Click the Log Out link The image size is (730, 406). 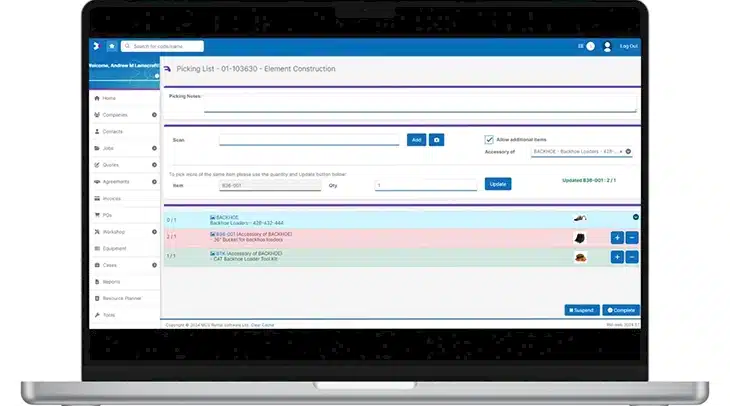(x=629, y=46)
